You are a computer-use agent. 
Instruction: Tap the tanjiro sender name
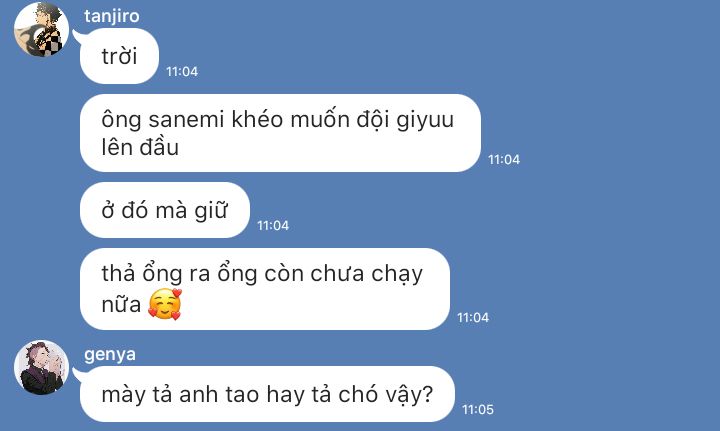[112, 16]
